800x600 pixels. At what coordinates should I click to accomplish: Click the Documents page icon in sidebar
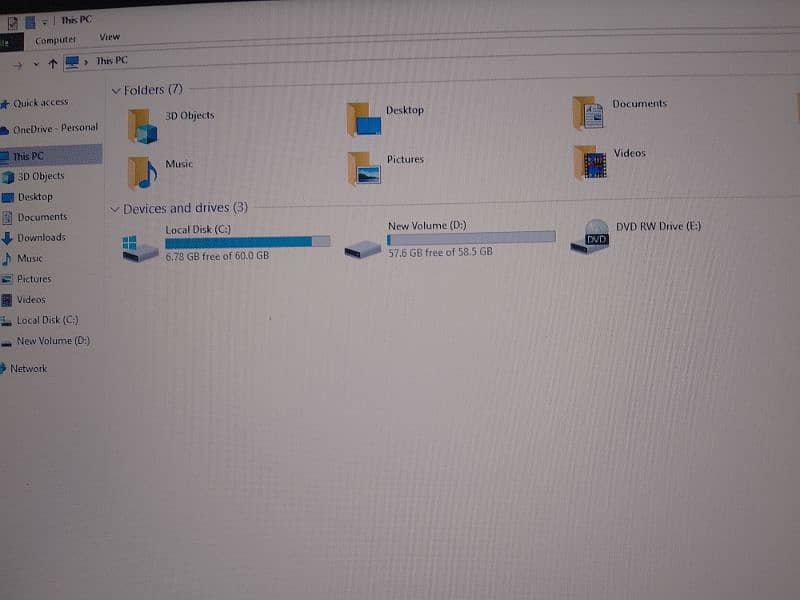(x=7, y=218)
